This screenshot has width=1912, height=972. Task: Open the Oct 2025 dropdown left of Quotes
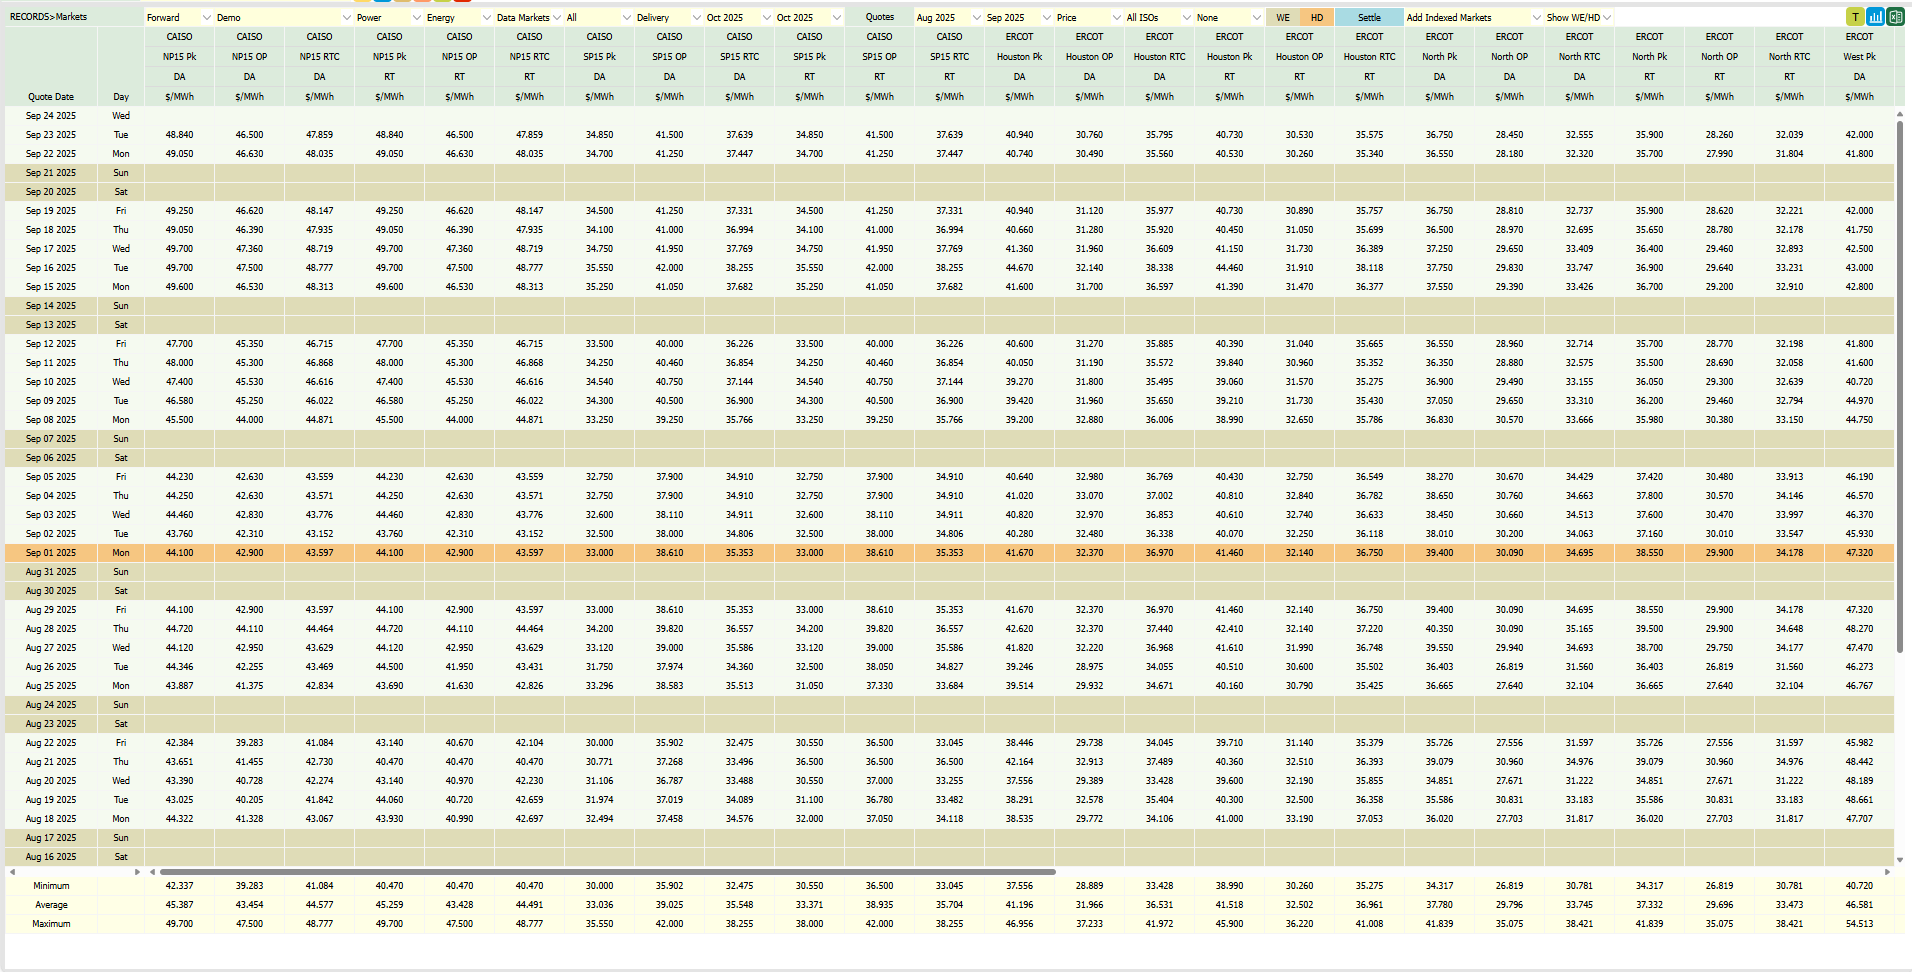click(x=809, y=17)
